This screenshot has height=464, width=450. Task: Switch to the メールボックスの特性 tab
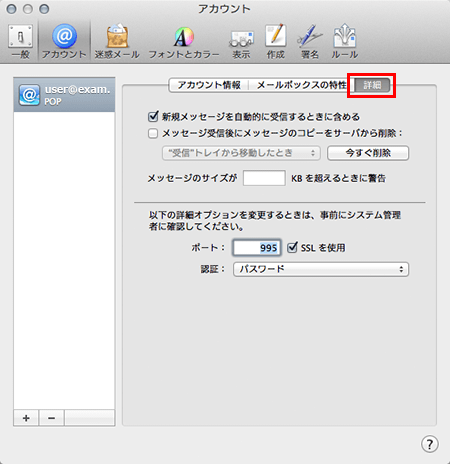(301, 85)
